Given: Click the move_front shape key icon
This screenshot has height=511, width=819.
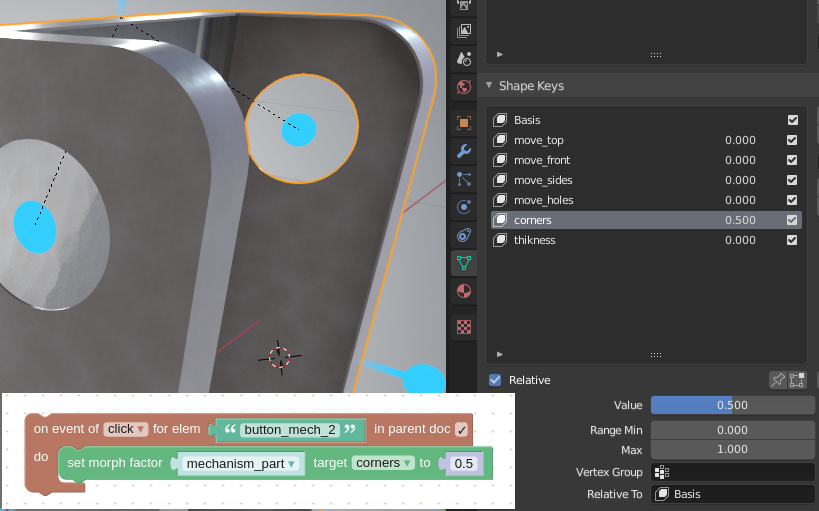Looking at the screenshot, I should [x=500, y=160].
